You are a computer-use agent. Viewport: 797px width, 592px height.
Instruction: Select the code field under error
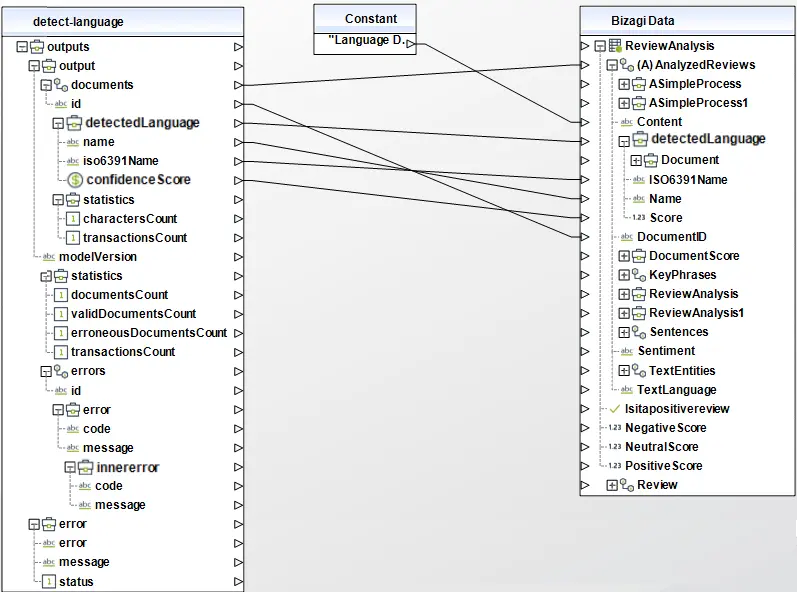point(97,429)
